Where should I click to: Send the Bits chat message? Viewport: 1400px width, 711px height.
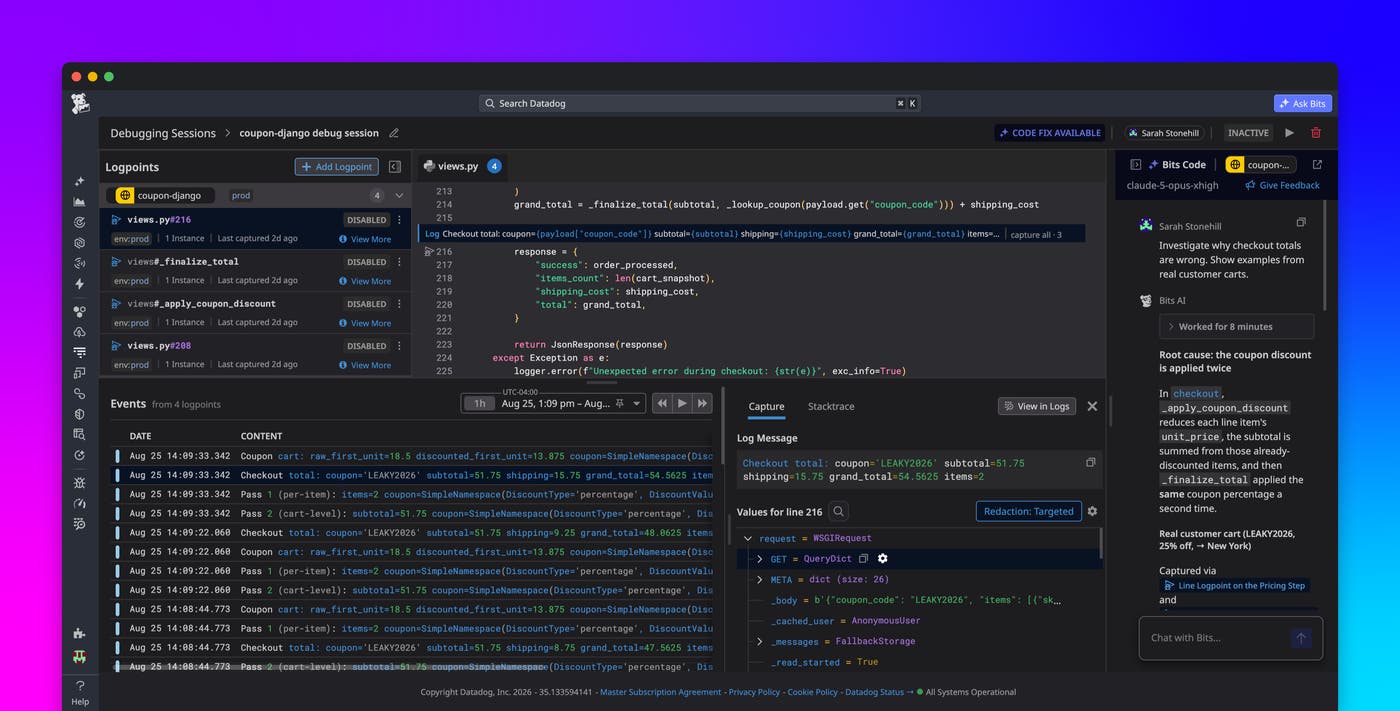click(x=1301, y=638)
